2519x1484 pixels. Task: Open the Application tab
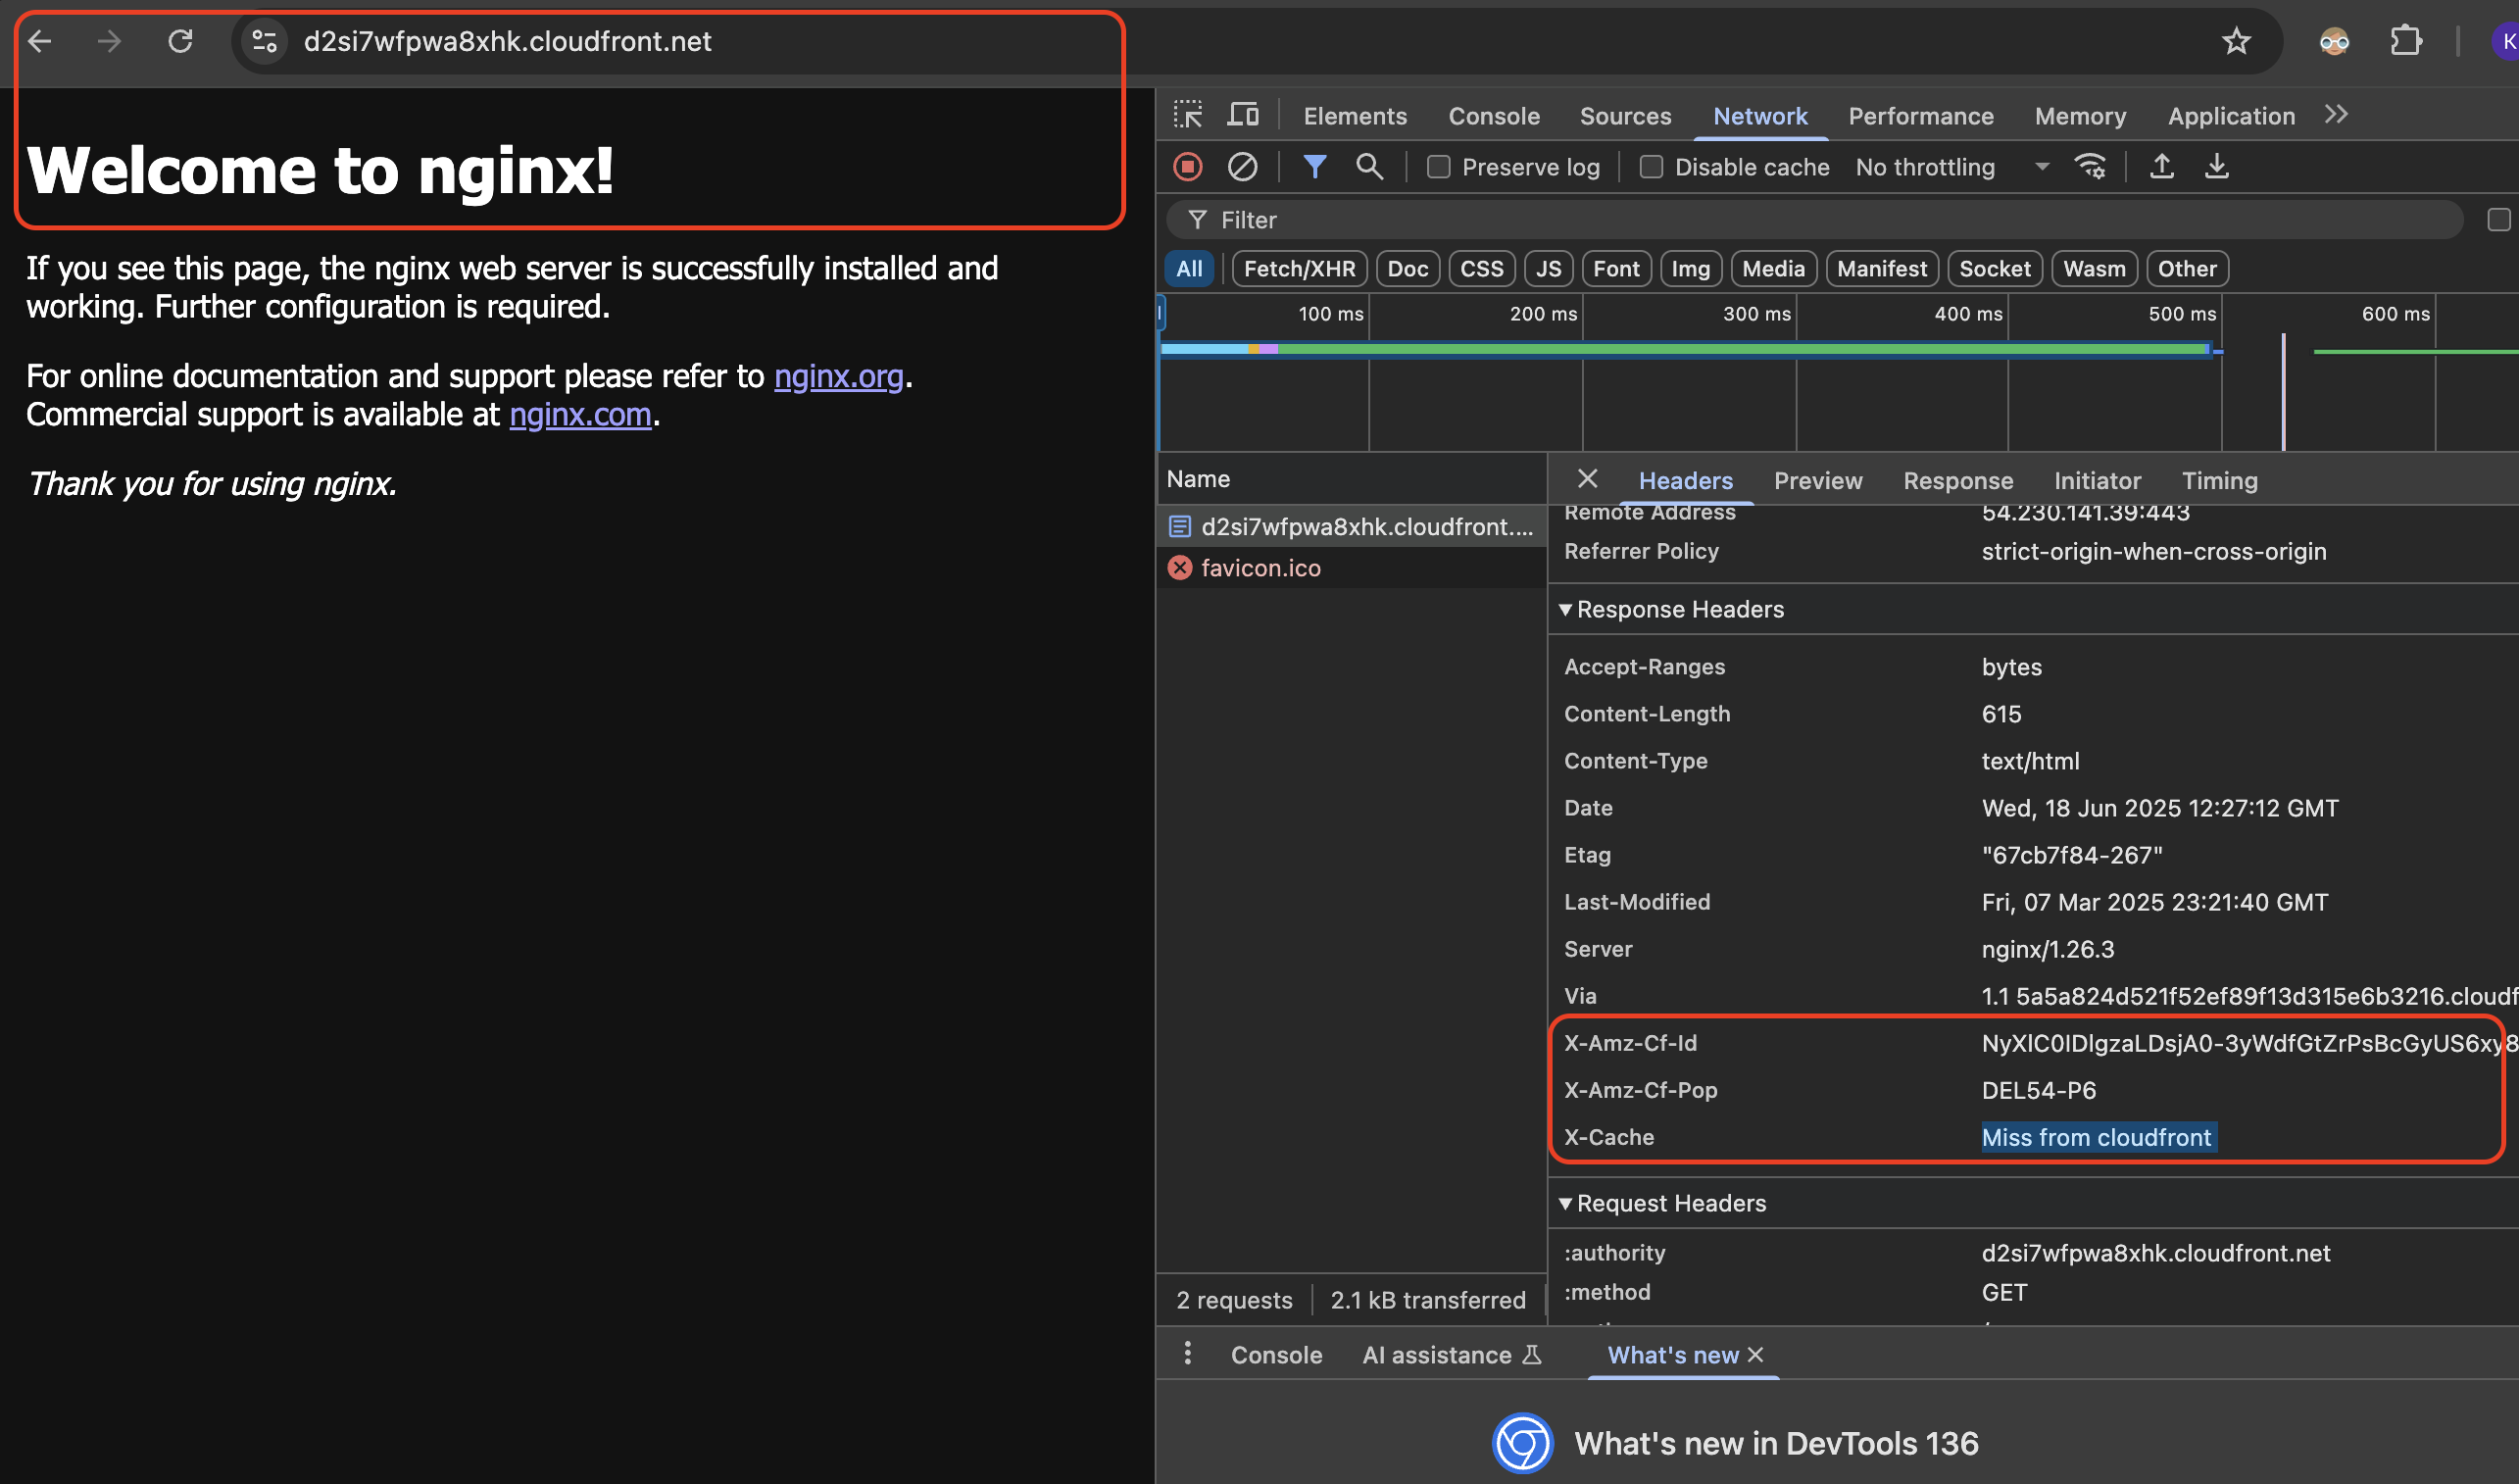click(2230, 116)
